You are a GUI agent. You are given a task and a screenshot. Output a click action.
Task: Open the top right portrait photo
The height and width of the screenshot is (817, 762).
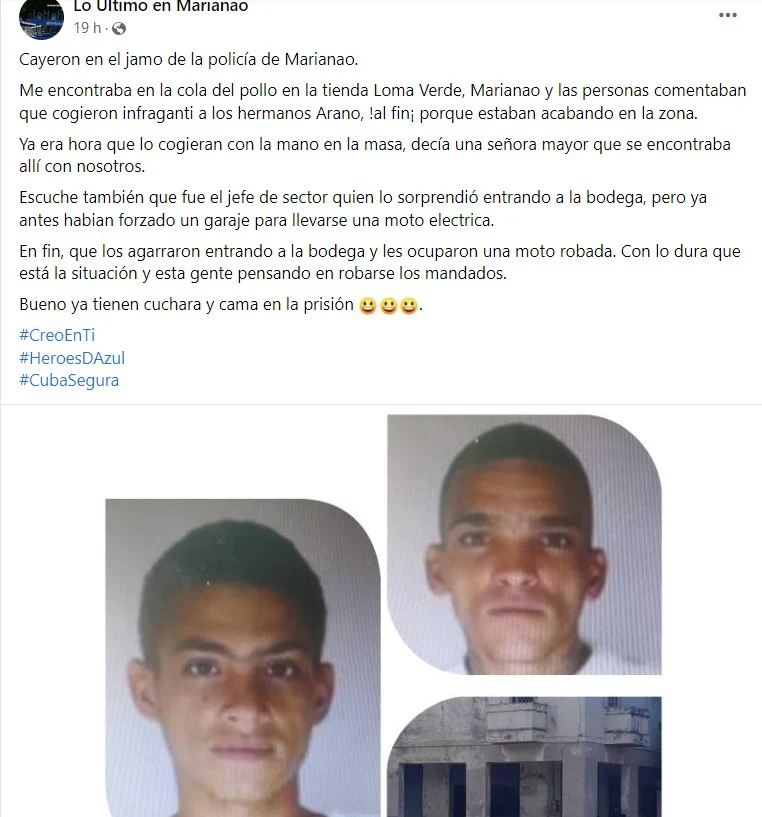524,544
